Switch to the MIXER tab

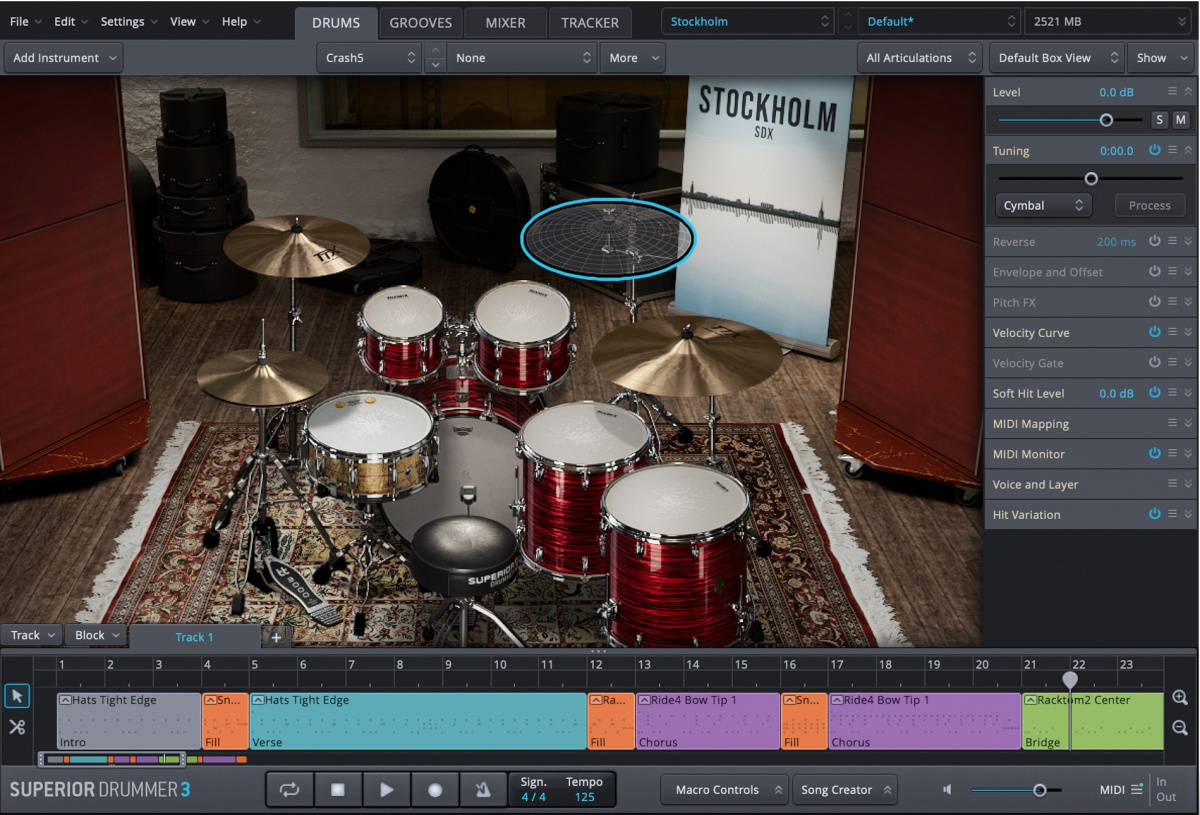click(x=505, y=22)
